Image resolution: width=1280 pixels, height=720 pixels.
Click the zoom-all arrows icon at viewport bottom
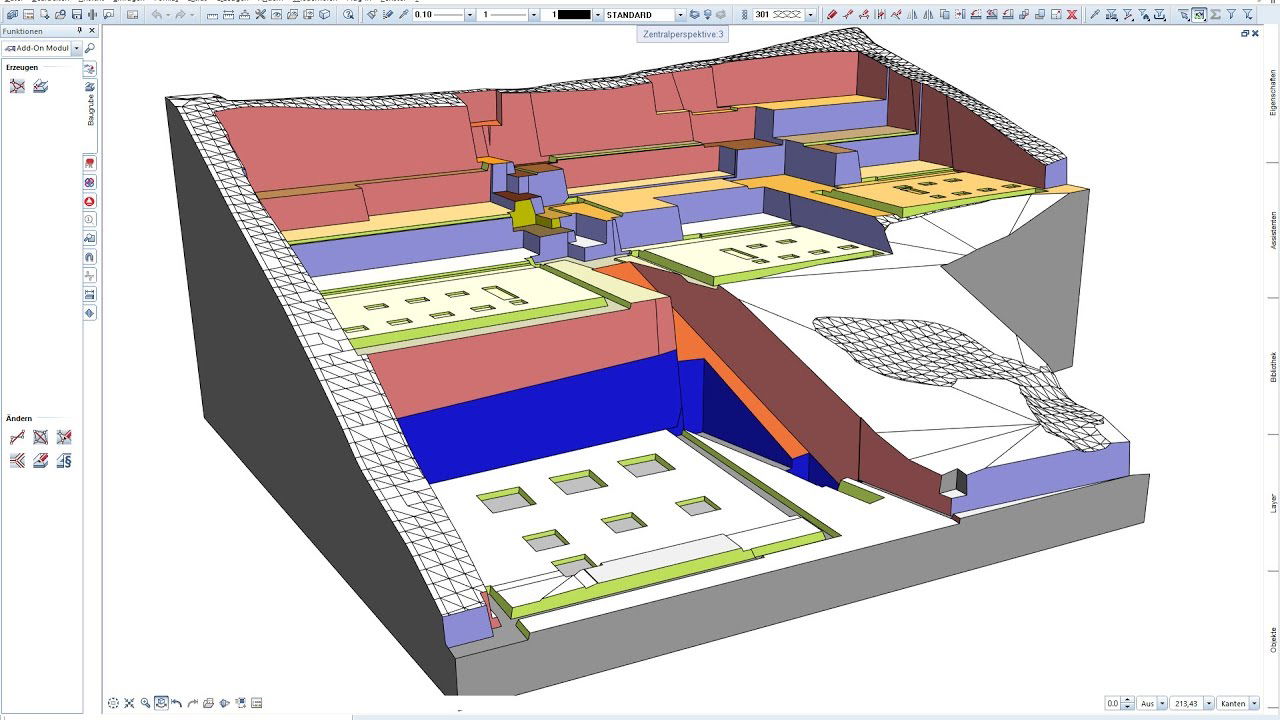(129, 703)
